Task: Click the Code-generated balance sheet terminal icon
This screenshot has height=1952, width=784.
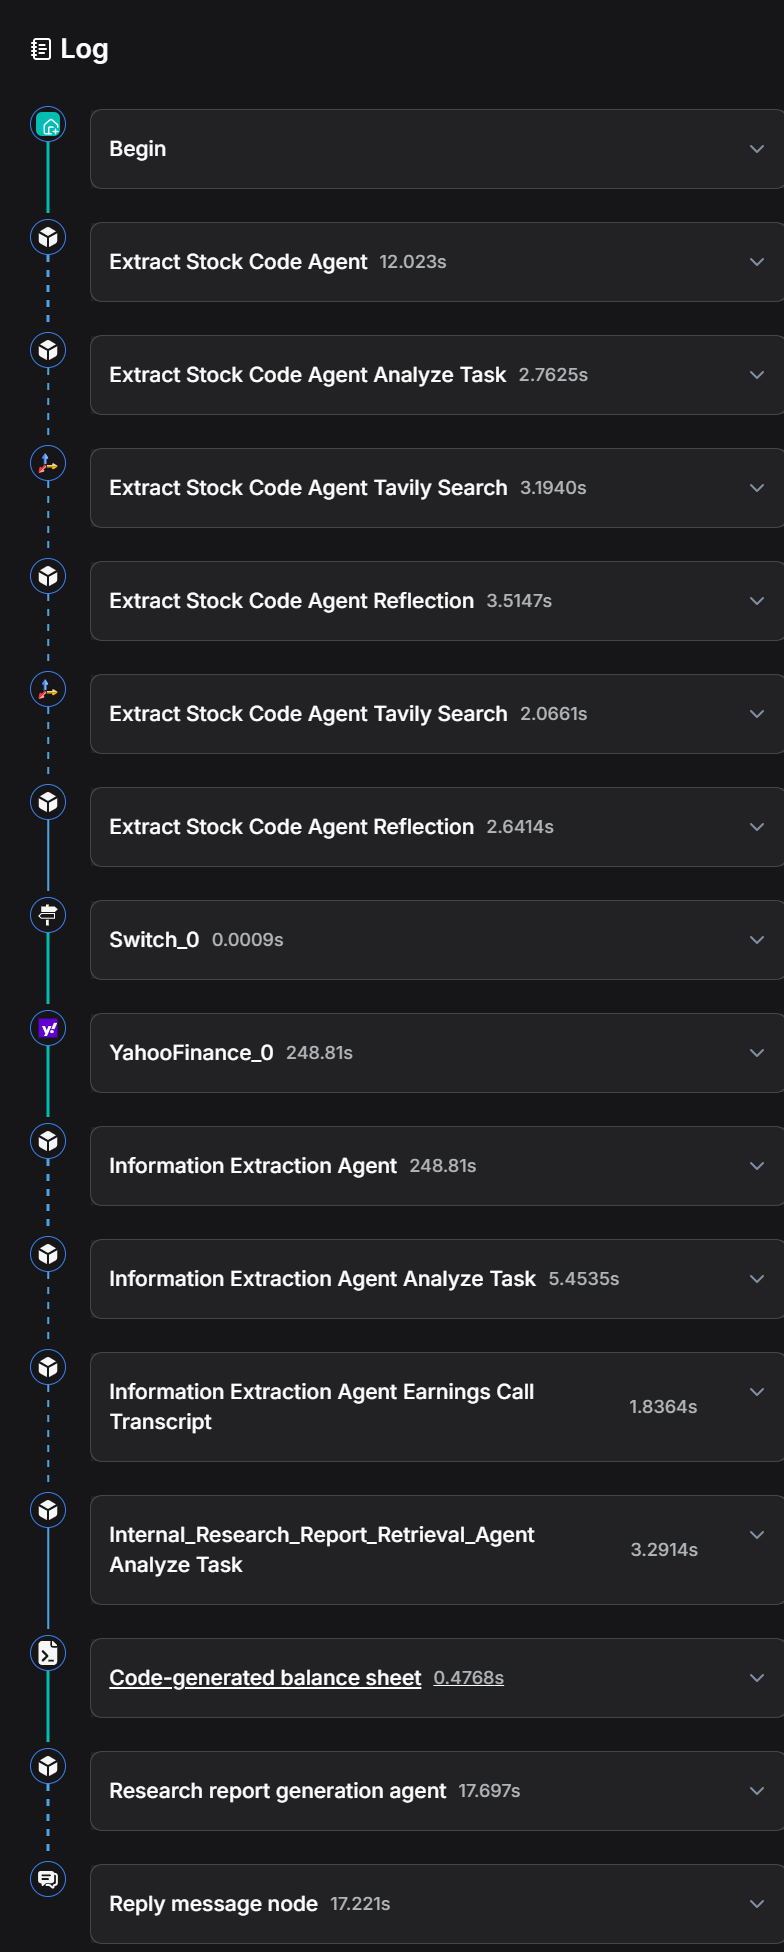Action: click(48, 1653)
